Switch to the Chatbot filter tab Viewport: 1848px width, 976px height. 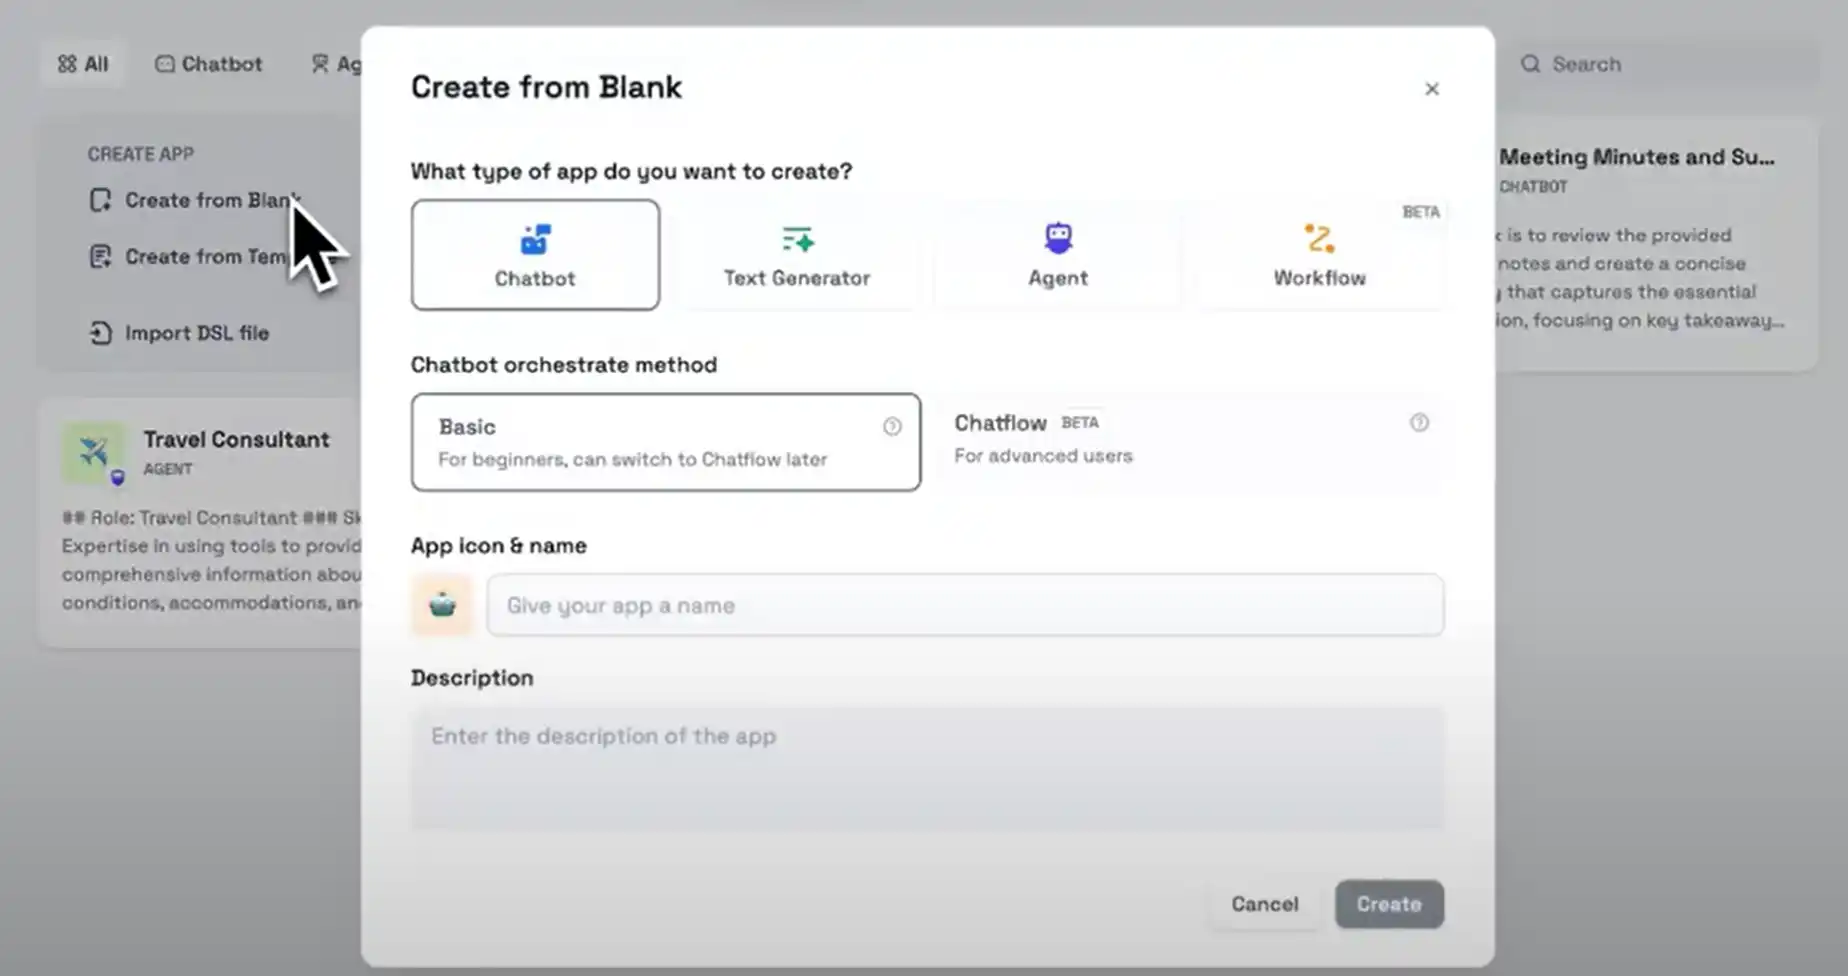click(209, 64)
